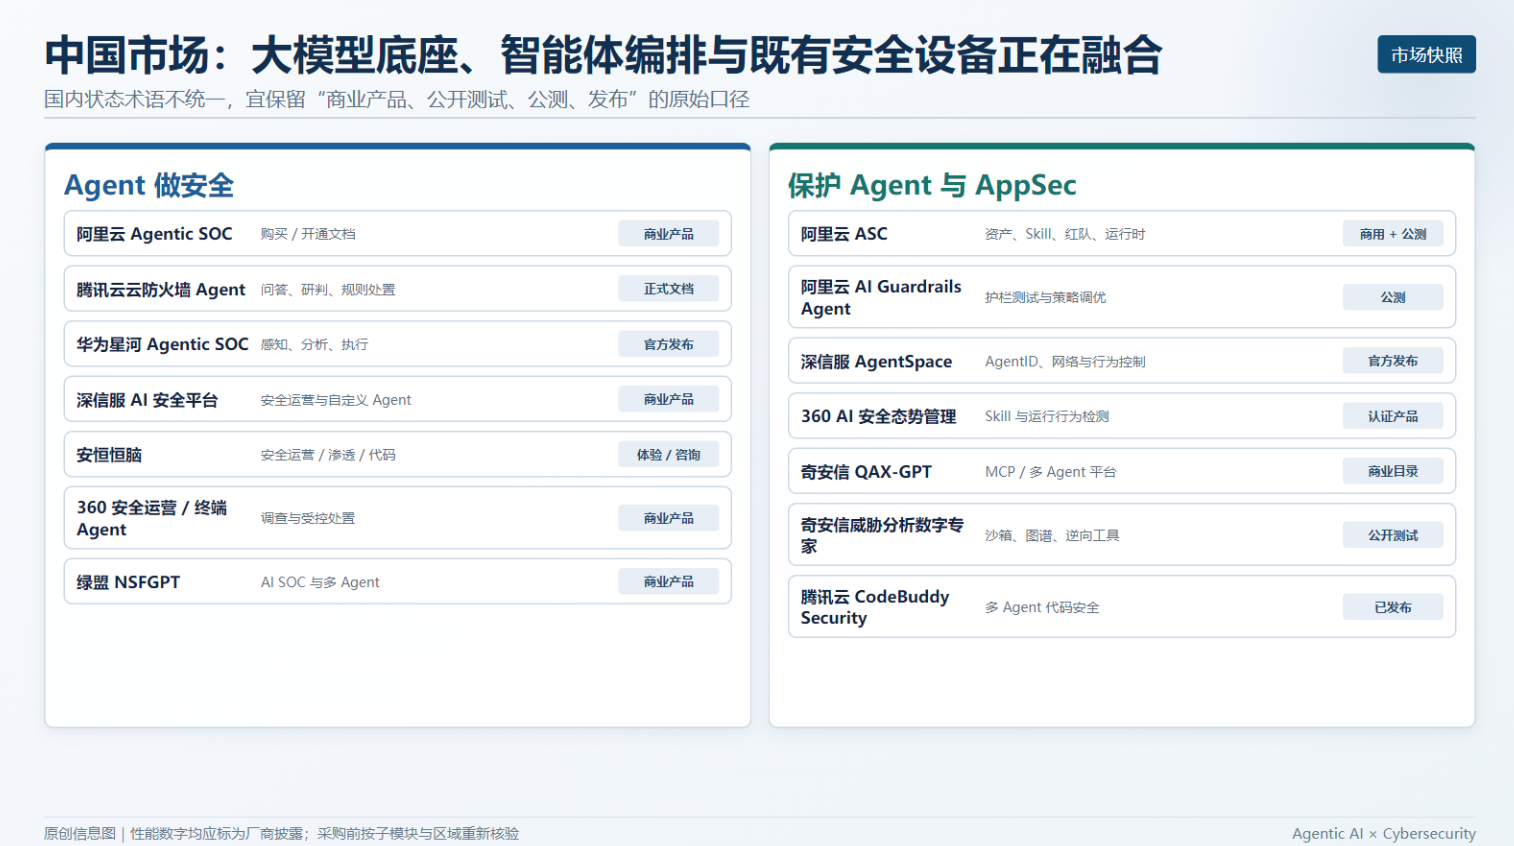Click the 商用 + 公测 status tag
The height and width of the screenshot is (846, 1514).
click(x=1393, y=234)
